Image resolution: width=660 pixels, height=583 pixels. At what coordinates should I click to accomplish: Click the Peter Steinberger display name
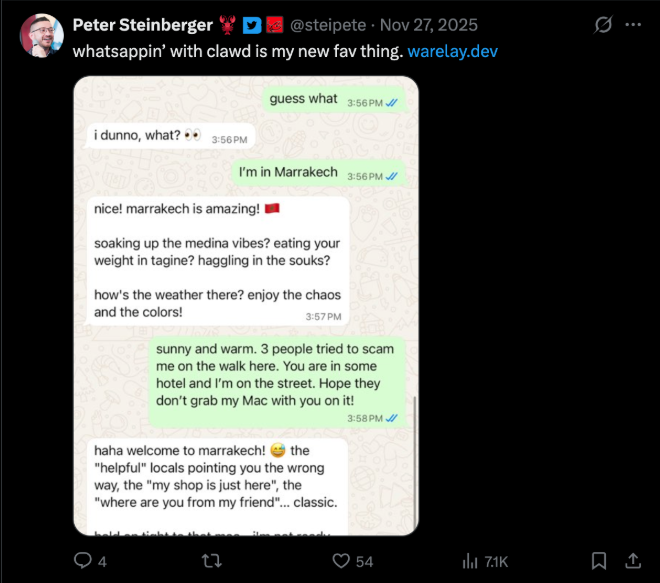[143, 25]
